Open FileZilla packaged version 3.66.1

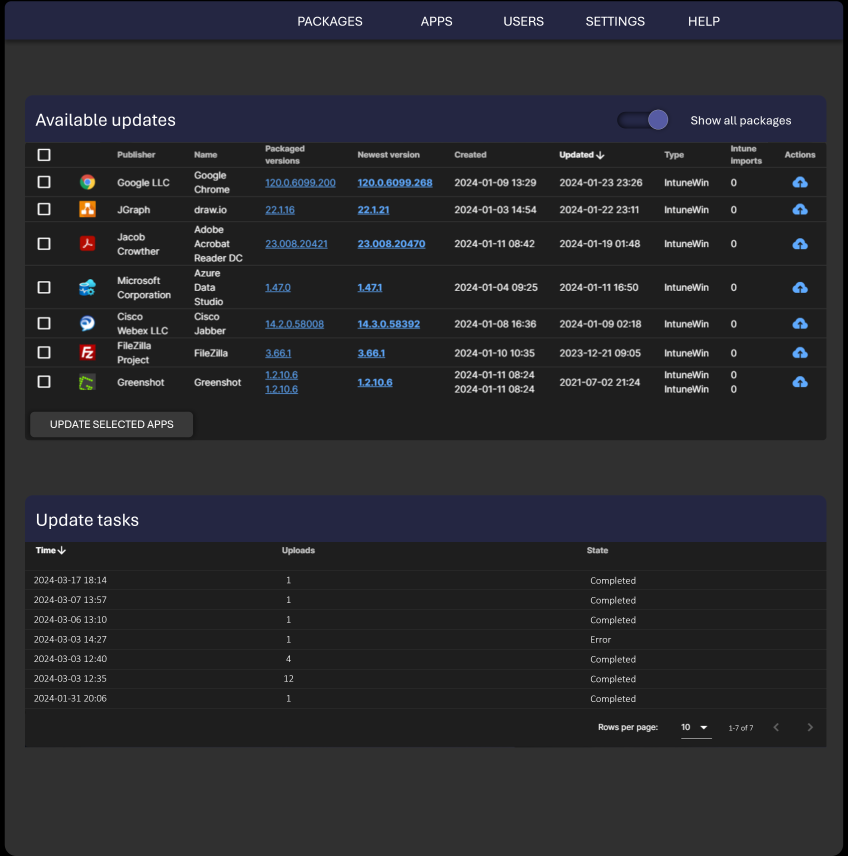[278, 353]
